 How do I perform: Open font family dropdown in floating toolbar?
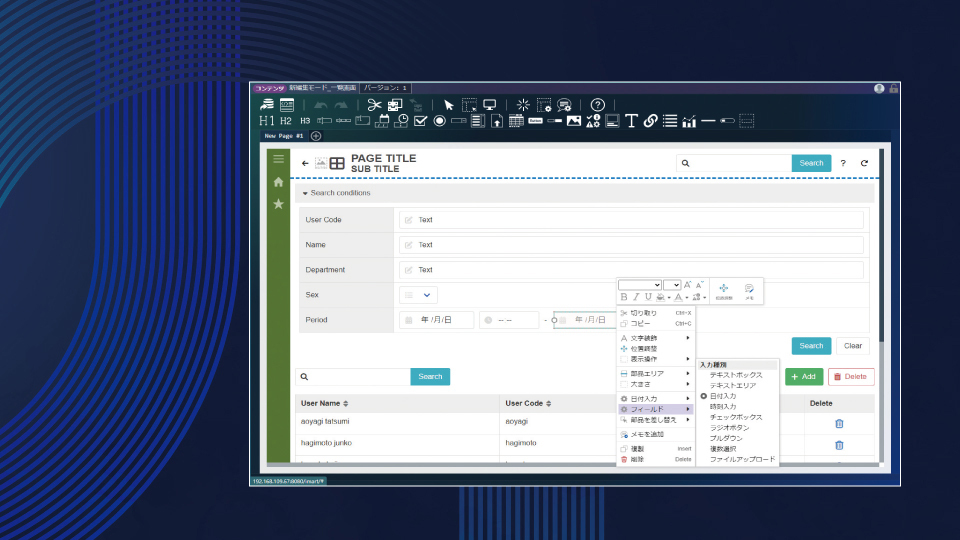click(640, 285)
